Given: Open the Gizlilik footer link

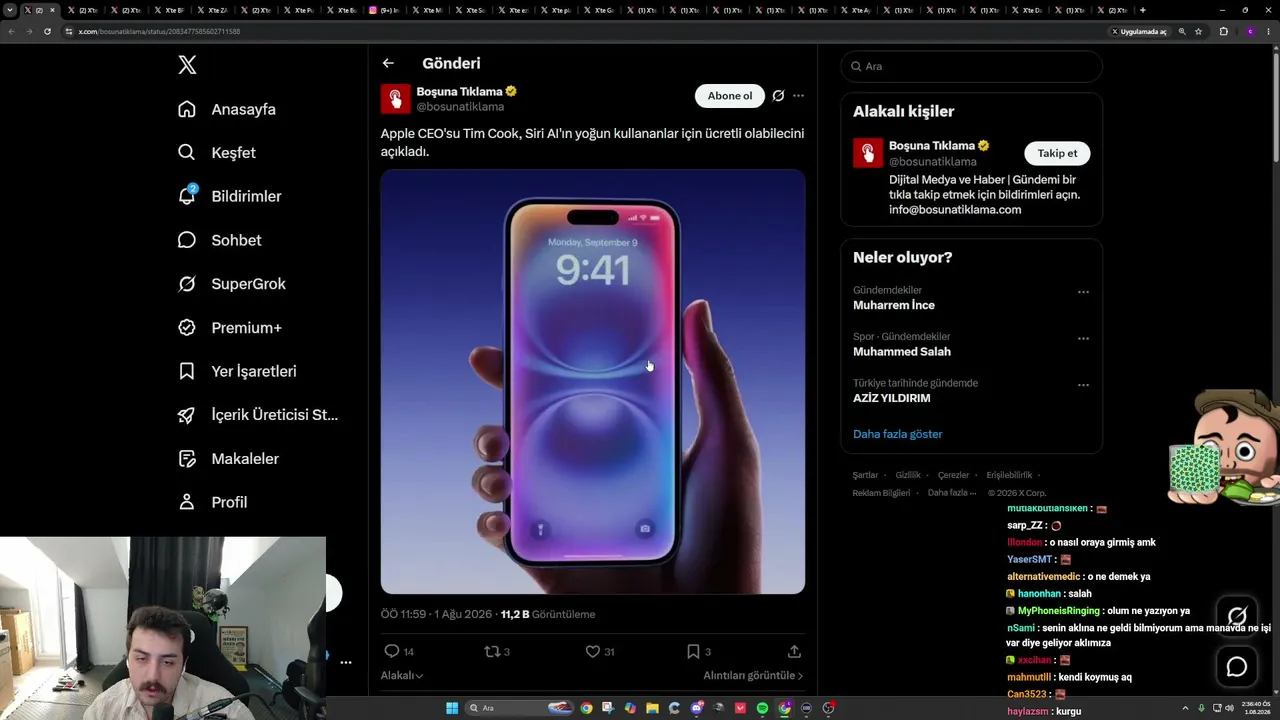Looking at the screenshot, I should 908,475.
